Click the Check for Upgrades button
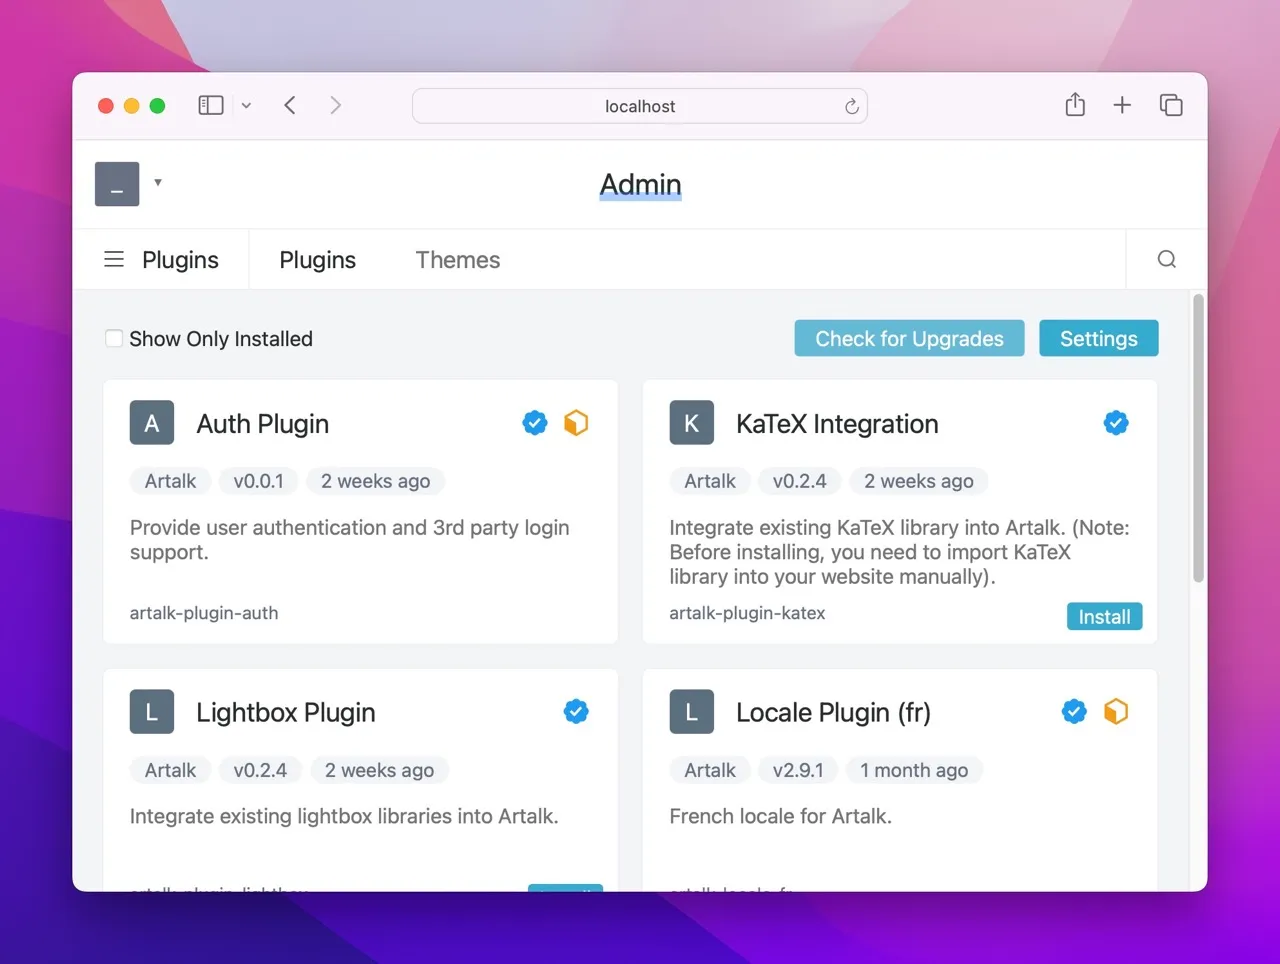Viewport: 1280px width, 964px height. (908, 338)
